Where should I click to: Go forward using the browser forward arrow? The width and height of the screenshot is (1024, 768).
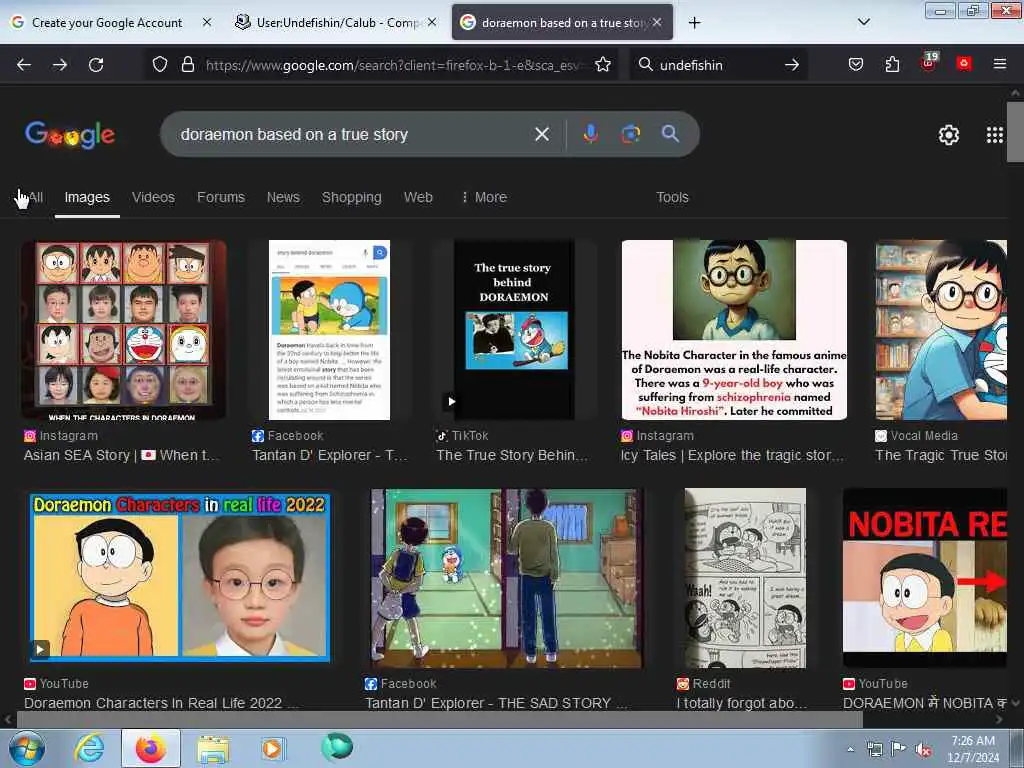point(60,65)
